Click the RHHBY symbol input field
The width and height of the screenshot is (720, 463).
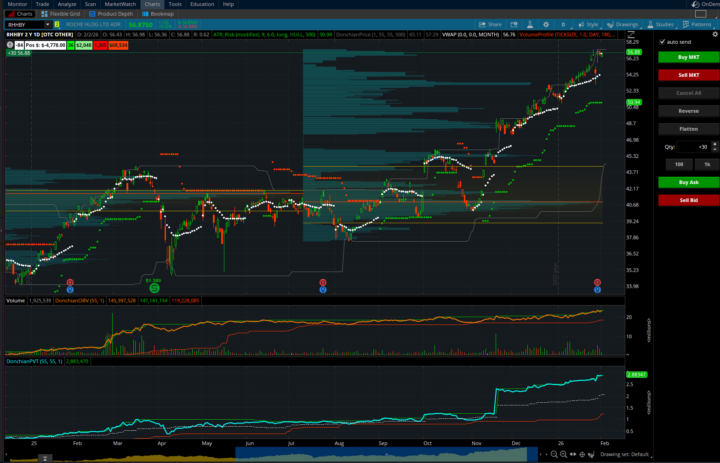(25, 25)
